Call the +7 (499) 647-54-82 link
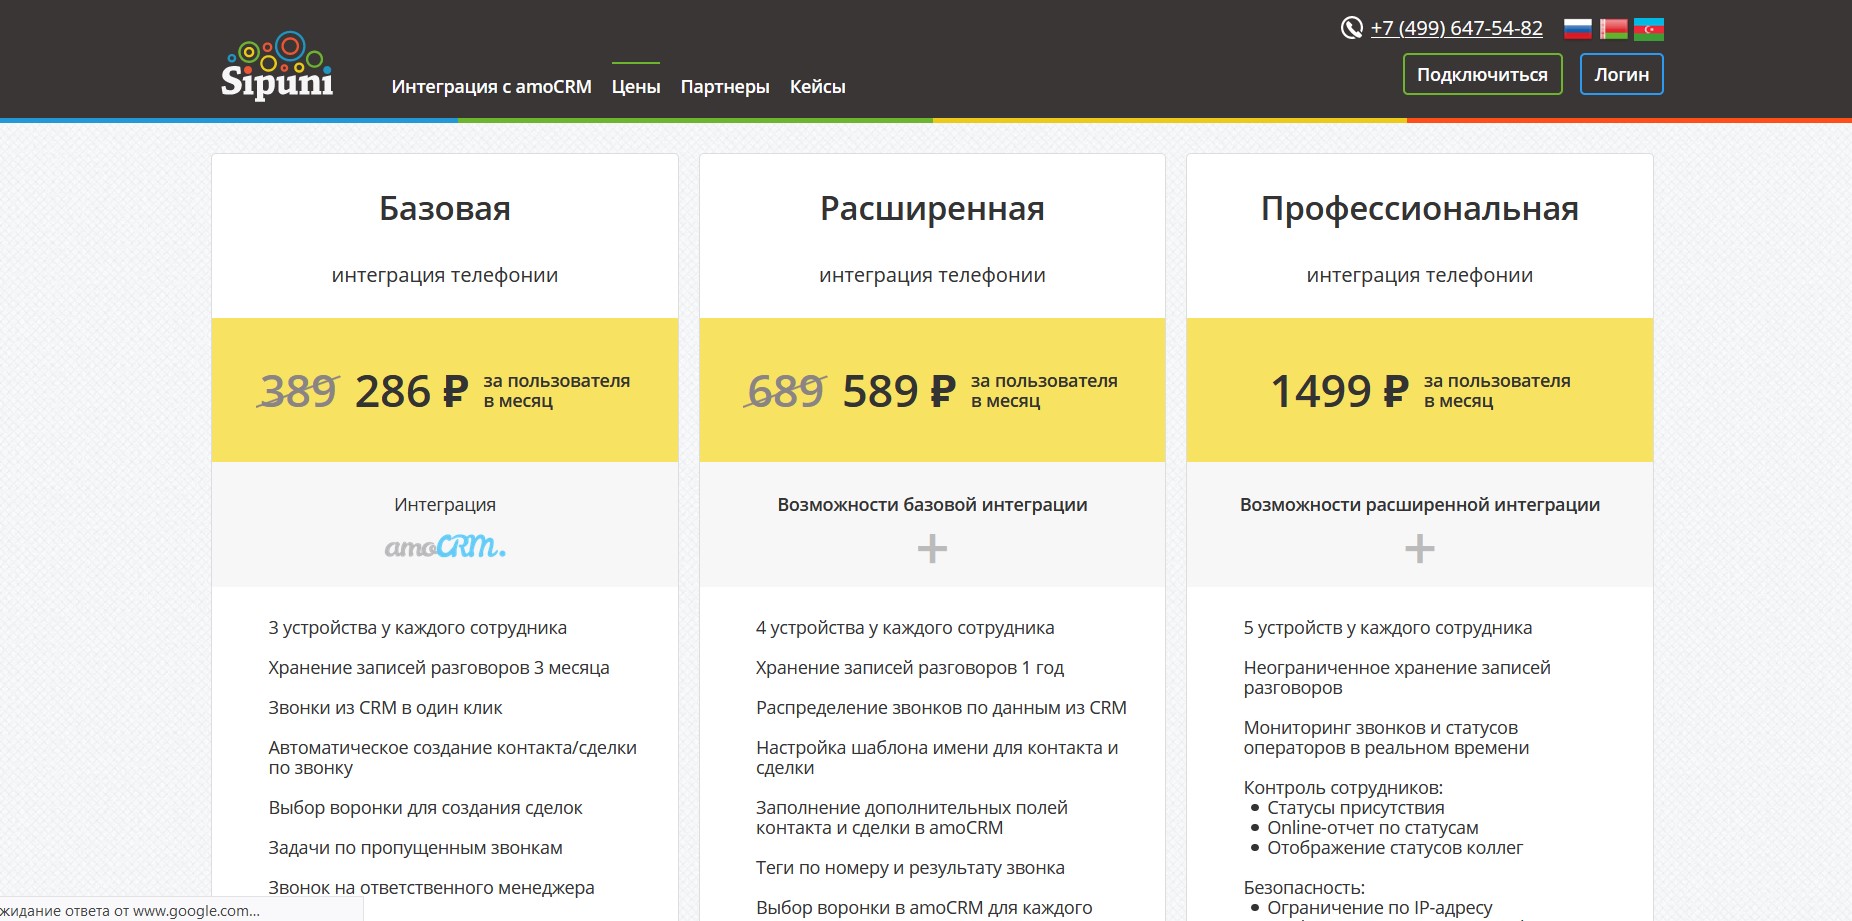Screen dimensions: 1852x921 [1456, 28]
